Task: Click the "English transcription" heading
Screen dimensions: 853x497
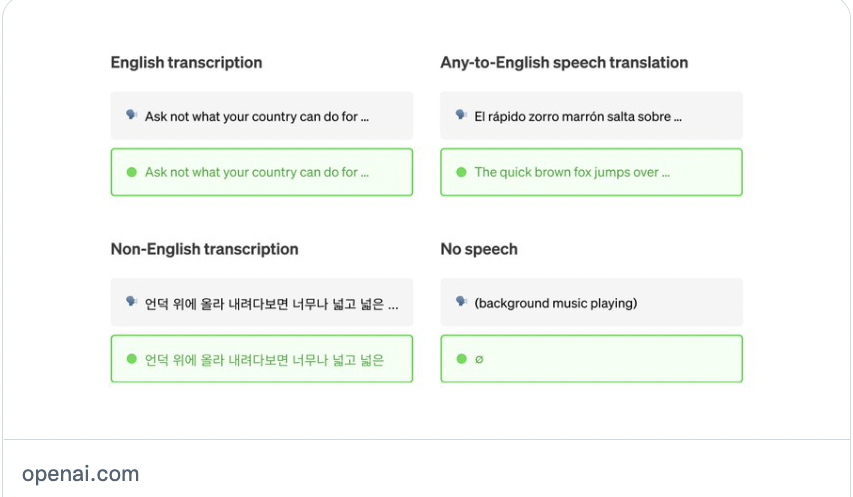Action: click(186, 62)
